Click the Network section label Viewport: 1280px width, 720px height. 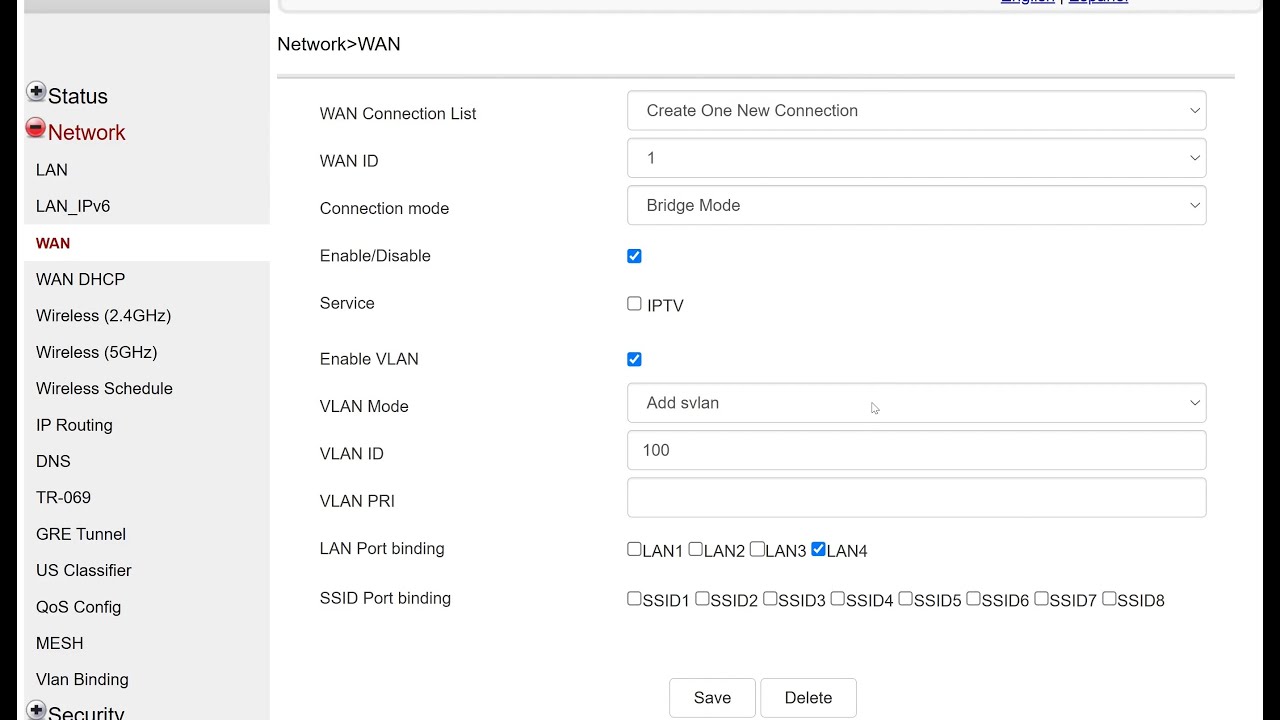pos(87,132)
